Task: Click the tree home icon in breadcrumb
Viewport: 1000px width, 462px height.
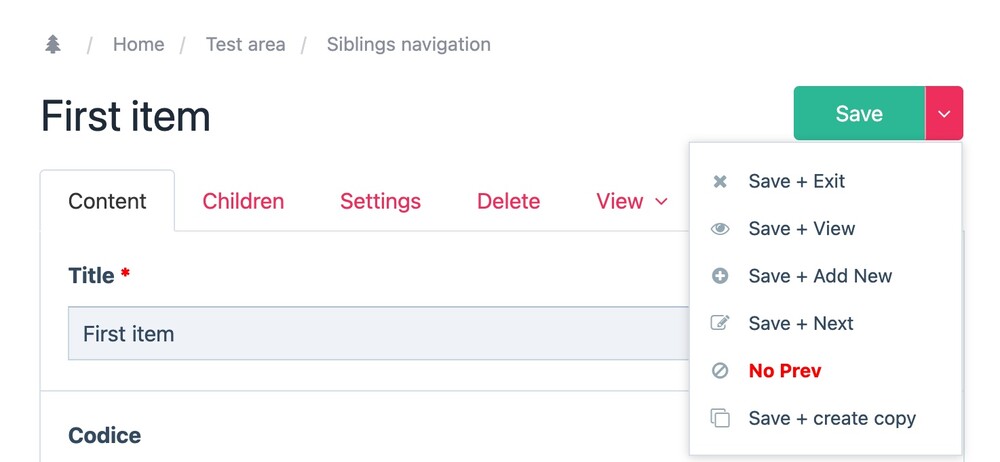Action: click(x=53, y=45)
